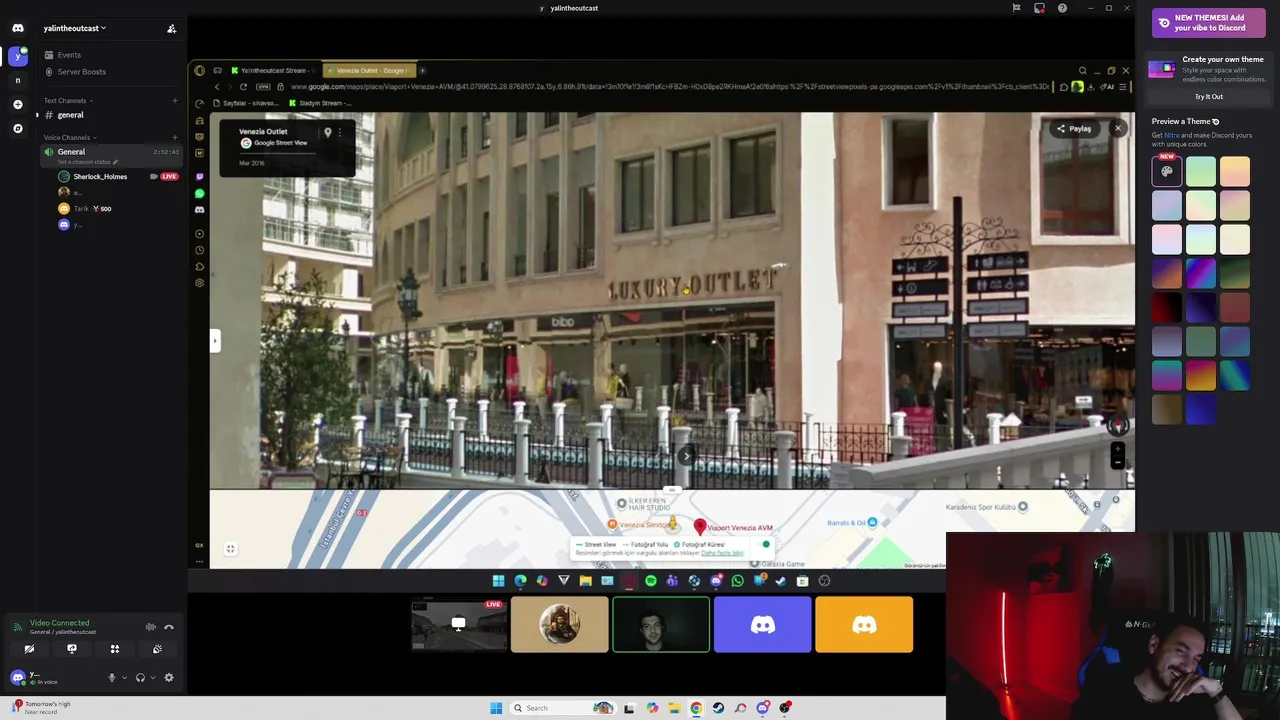This screenshot has height=720, width=1280.
Task: Create channel in Text Channels plus
Action: click(175, 100)
